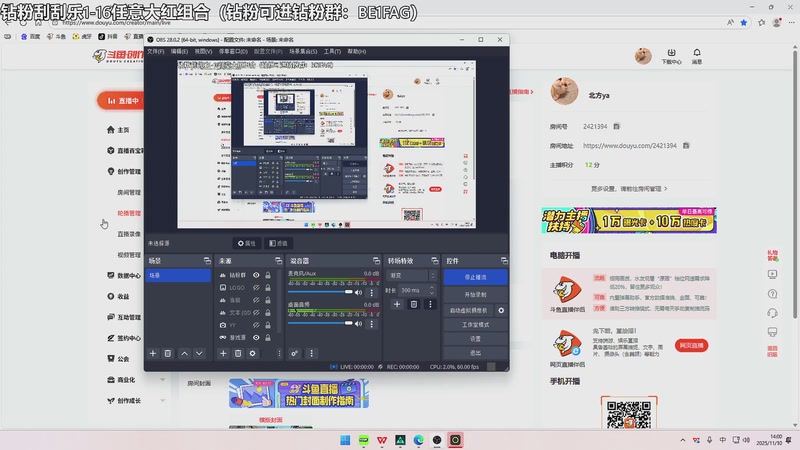Move selected scene up with arrow
Viewport: 800px width, 450px height.
point(185,353)
